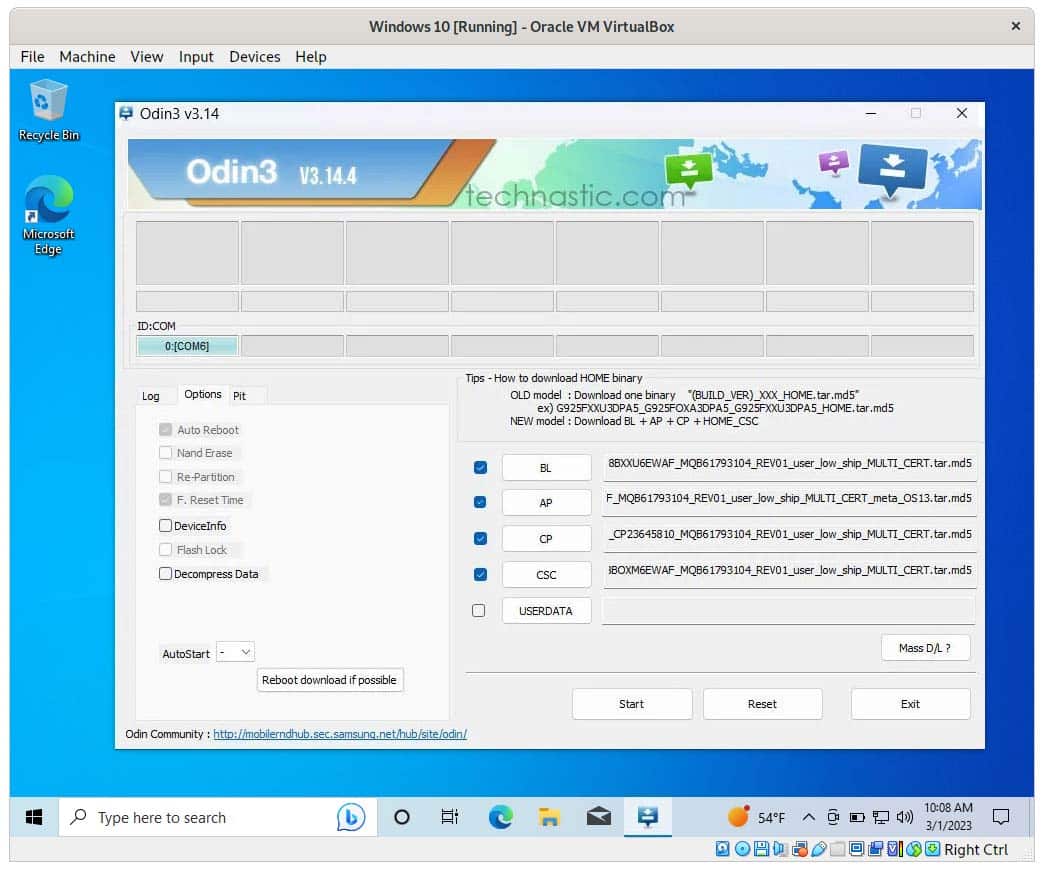Click VirtualBox mouse integration status icon

[x=914, y=849]
